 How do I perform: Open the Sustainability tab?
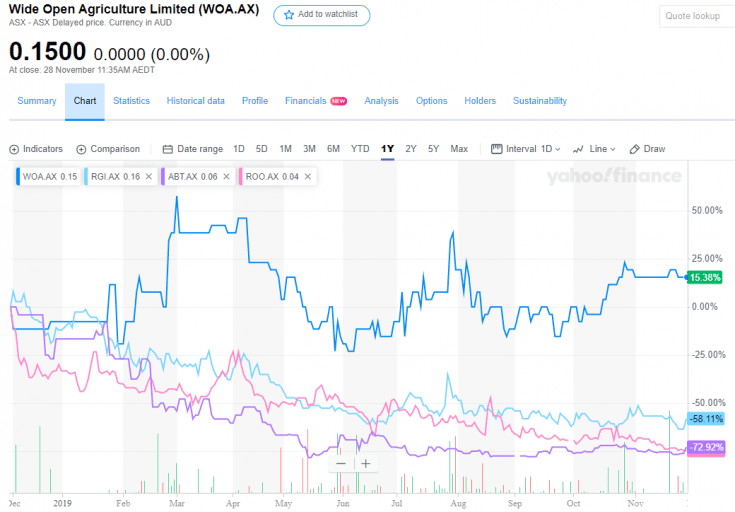pyautogui.click(x=540, y=101)
